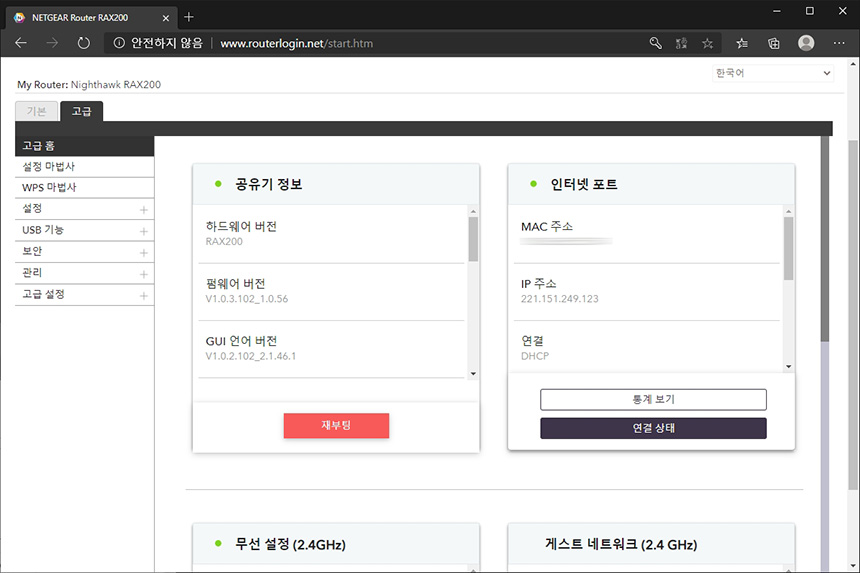This screenshot has height=573, width=860.
Task: Close the NETGEAR Router RAX200 tab
Action: [166, 18]
